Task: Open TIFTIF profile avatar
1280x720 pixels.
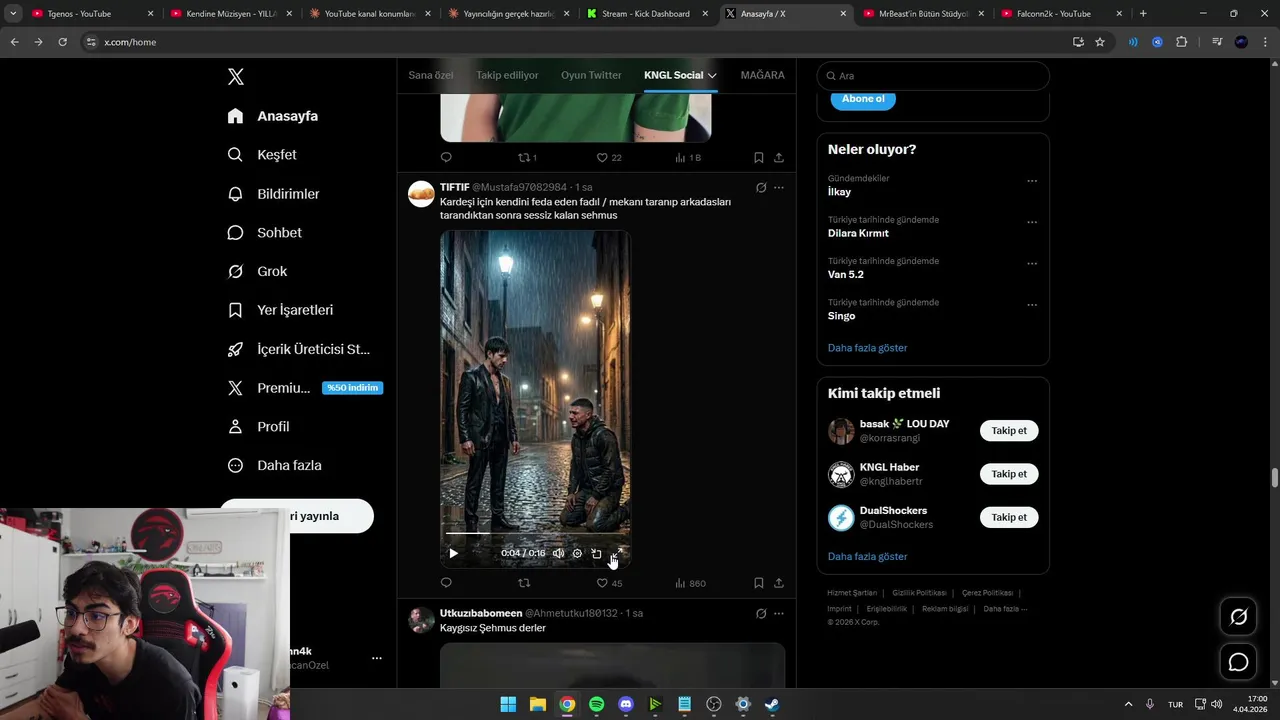Action: click(421, 194)
